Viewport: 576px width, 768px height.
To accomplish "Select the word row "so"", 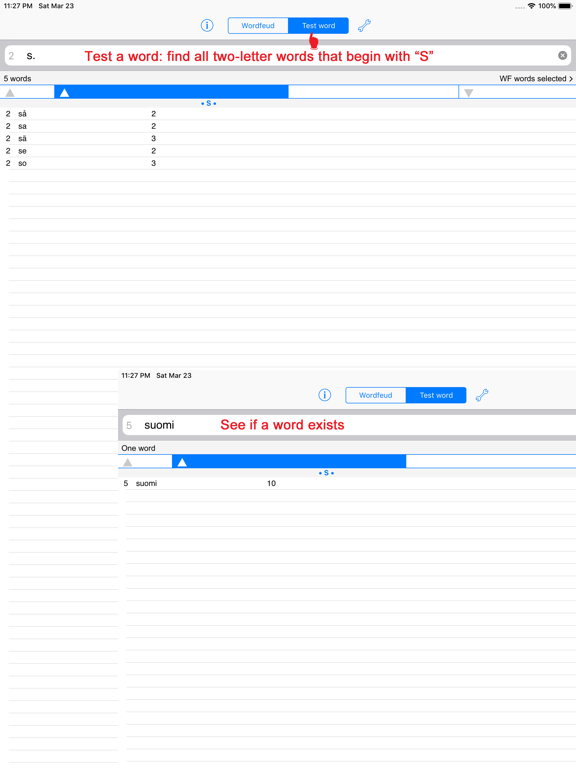I will [288, 163].
